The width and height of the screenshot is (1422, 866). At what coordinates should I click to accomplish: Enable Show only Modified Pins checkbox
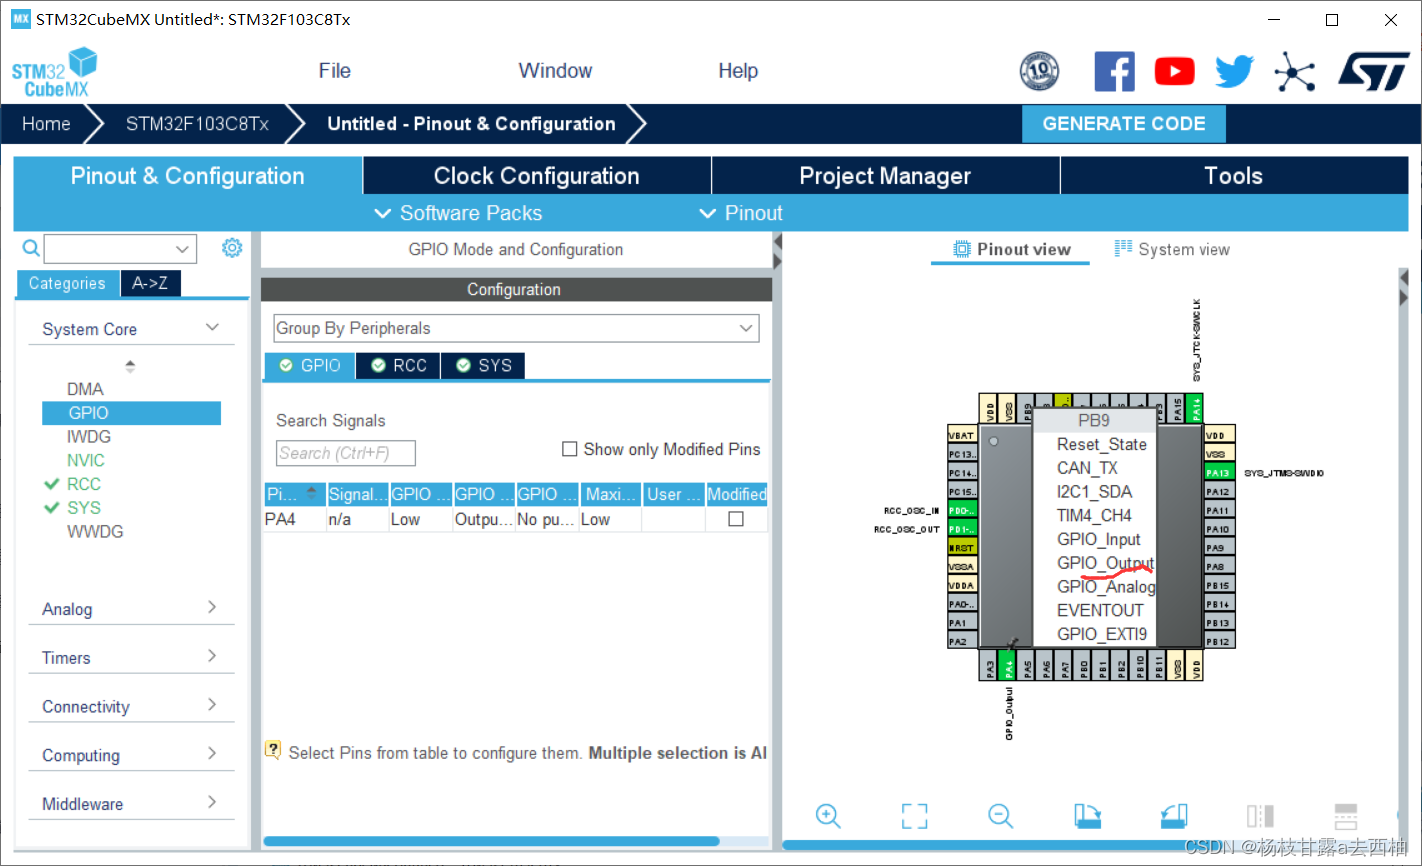click(570, 449)
